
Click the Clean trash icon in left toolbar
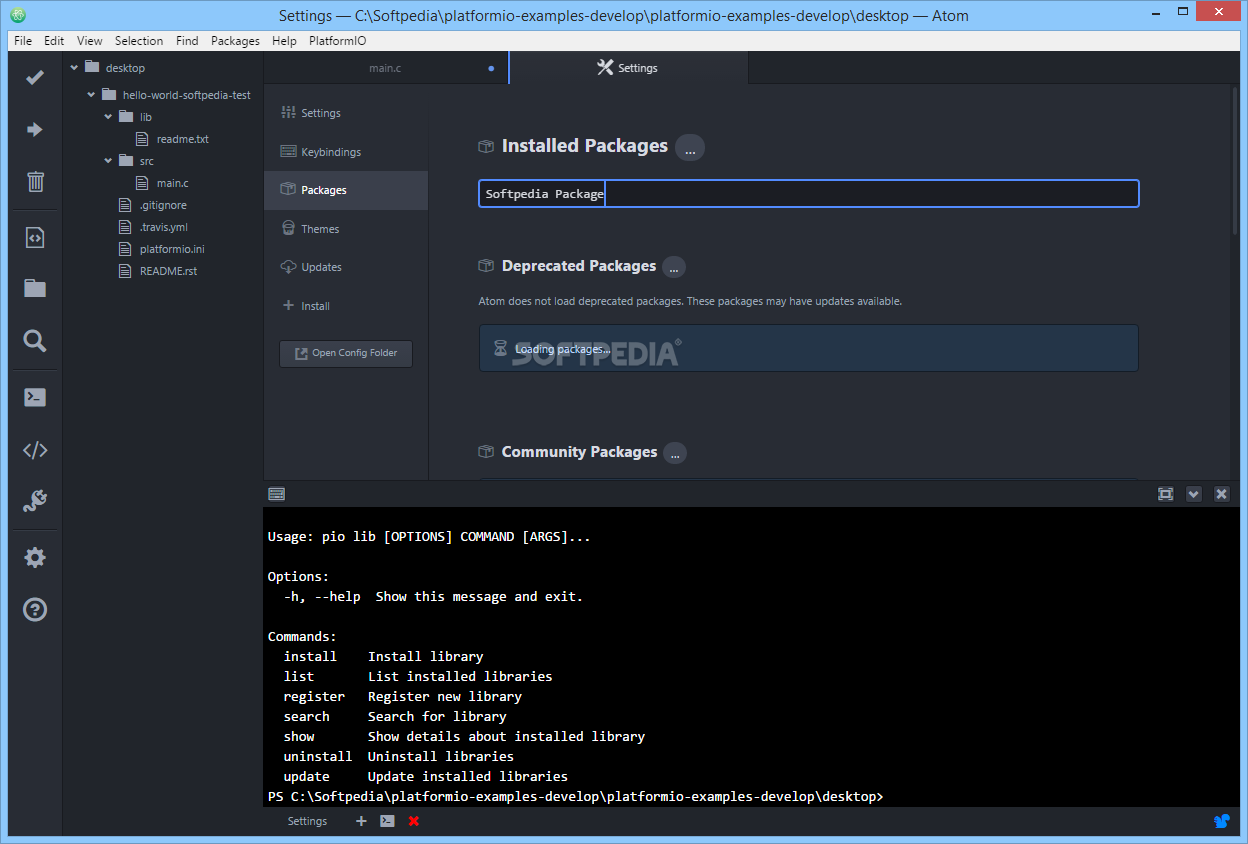tap(35, 181)
